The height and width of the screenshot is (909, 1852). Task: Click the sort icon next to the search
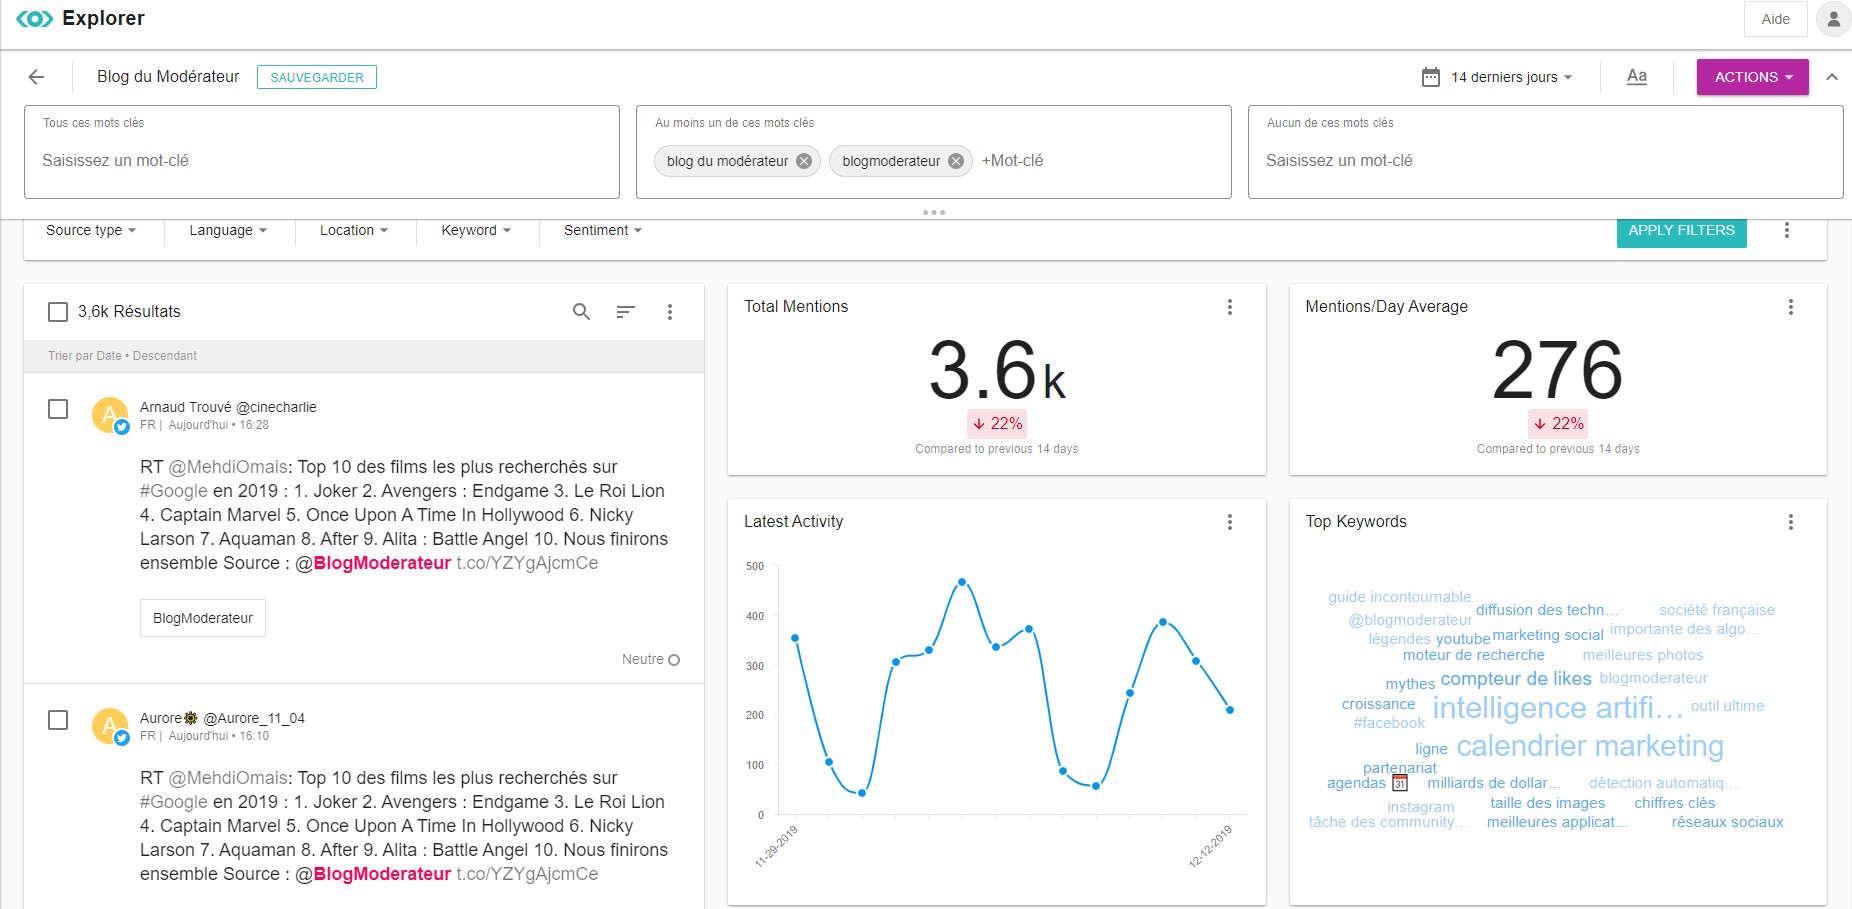coord(625,312)
